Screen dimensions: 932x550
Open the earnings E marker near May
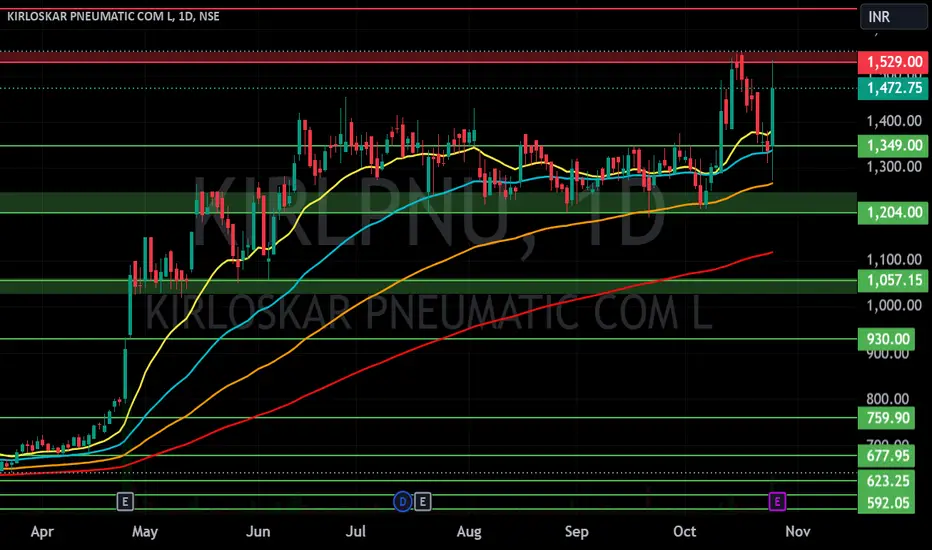click(x=125, y=502)
